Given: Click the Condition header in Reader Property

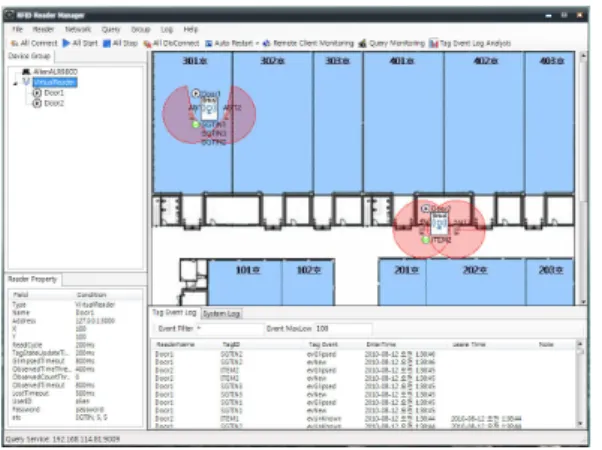Looking at the screenshot, I should click(91, 295).
